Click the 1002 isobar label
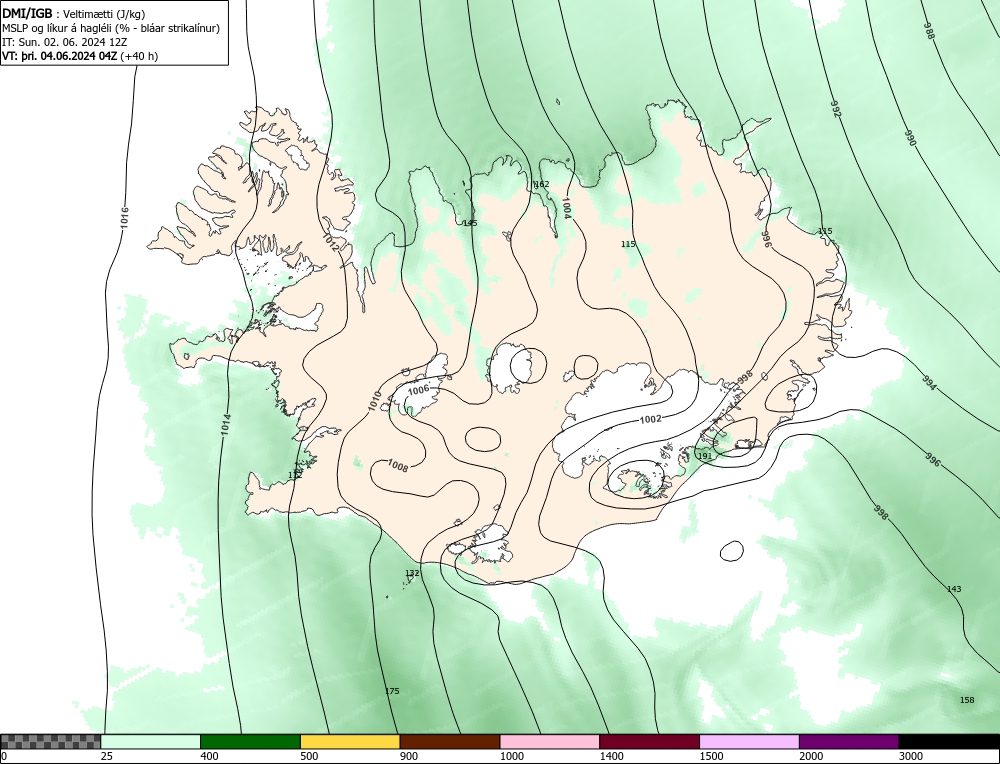The image size is (1000, 764). coord(651,419)
